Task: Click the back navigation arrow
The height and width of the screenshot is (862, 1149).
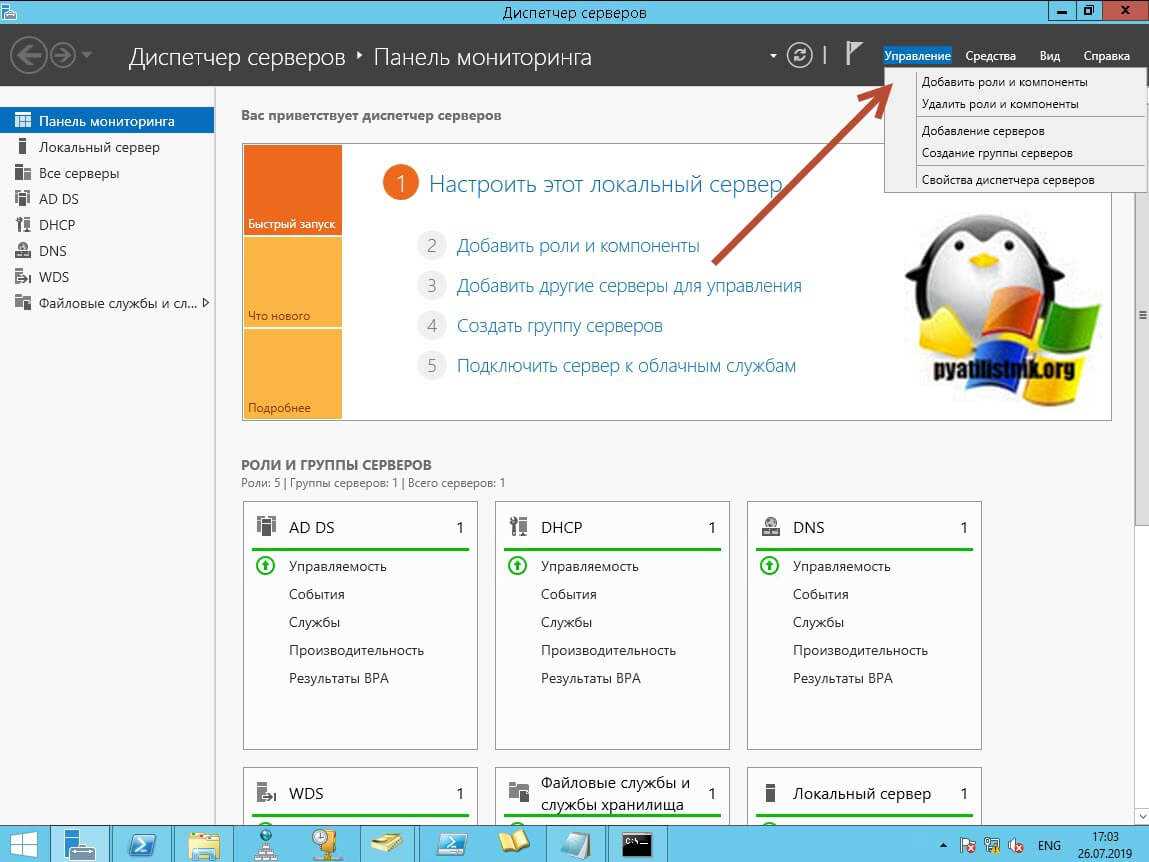Action: (x=30, y=56)
